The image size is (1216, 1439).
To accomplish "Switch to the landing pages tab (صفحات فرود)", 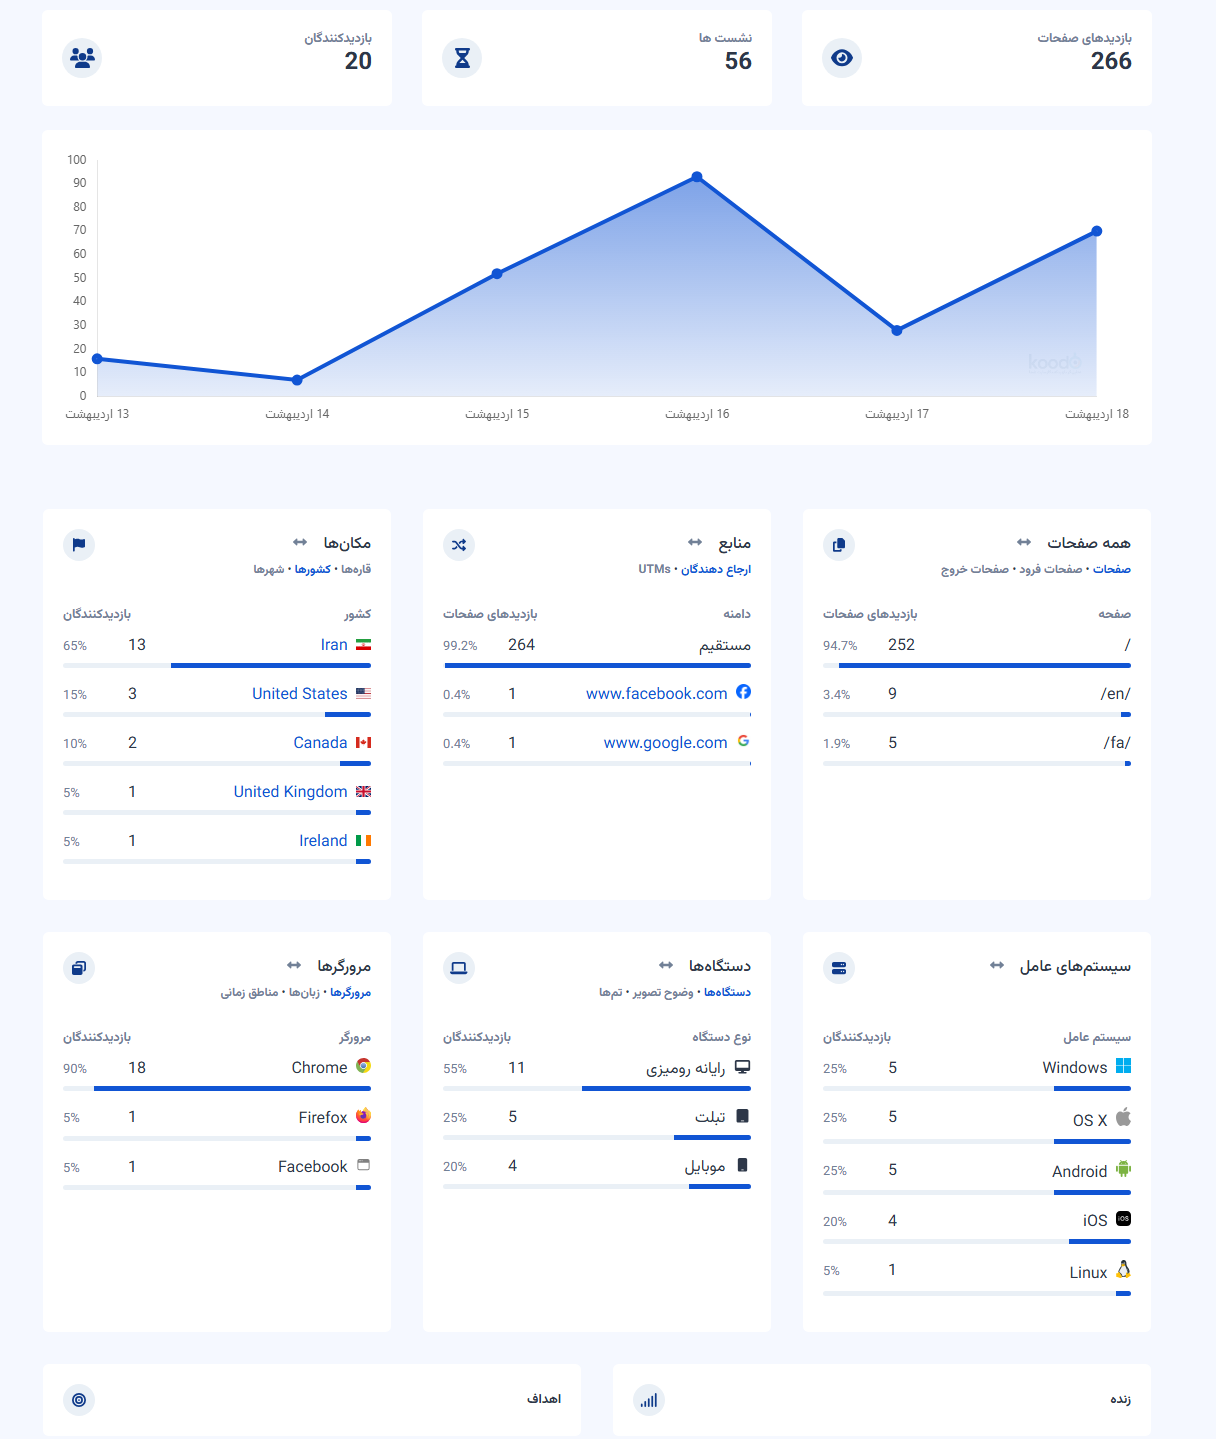I will (1050, 569).
